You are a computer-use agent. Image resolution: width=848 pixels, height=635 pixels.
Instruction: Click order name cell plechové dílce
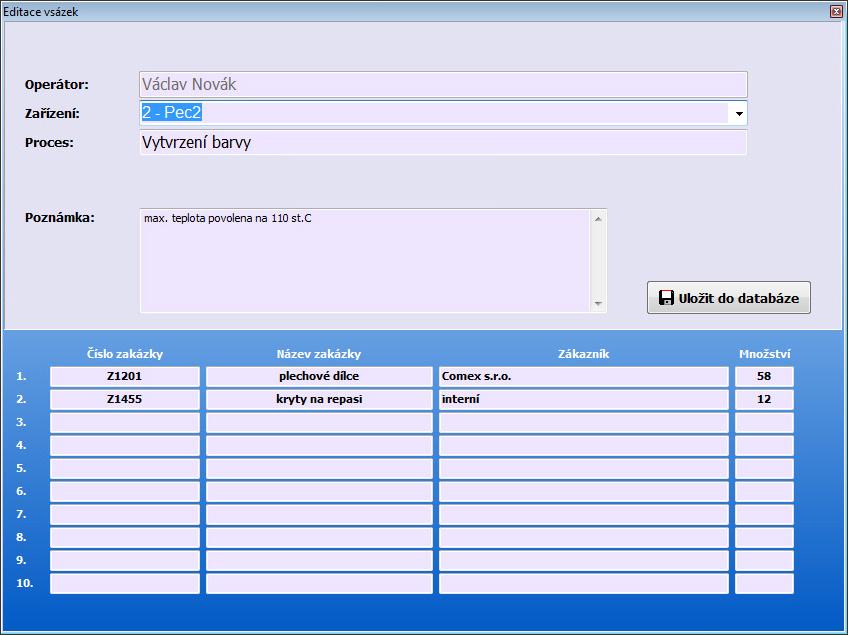coord(319,376)
